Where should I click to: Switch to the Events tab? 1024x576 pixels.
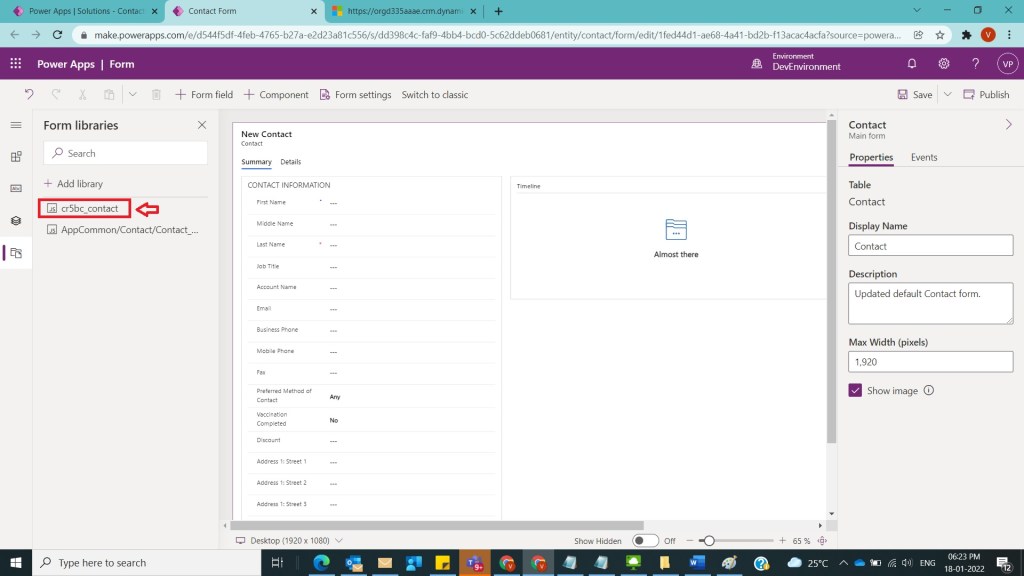[923, 157]
